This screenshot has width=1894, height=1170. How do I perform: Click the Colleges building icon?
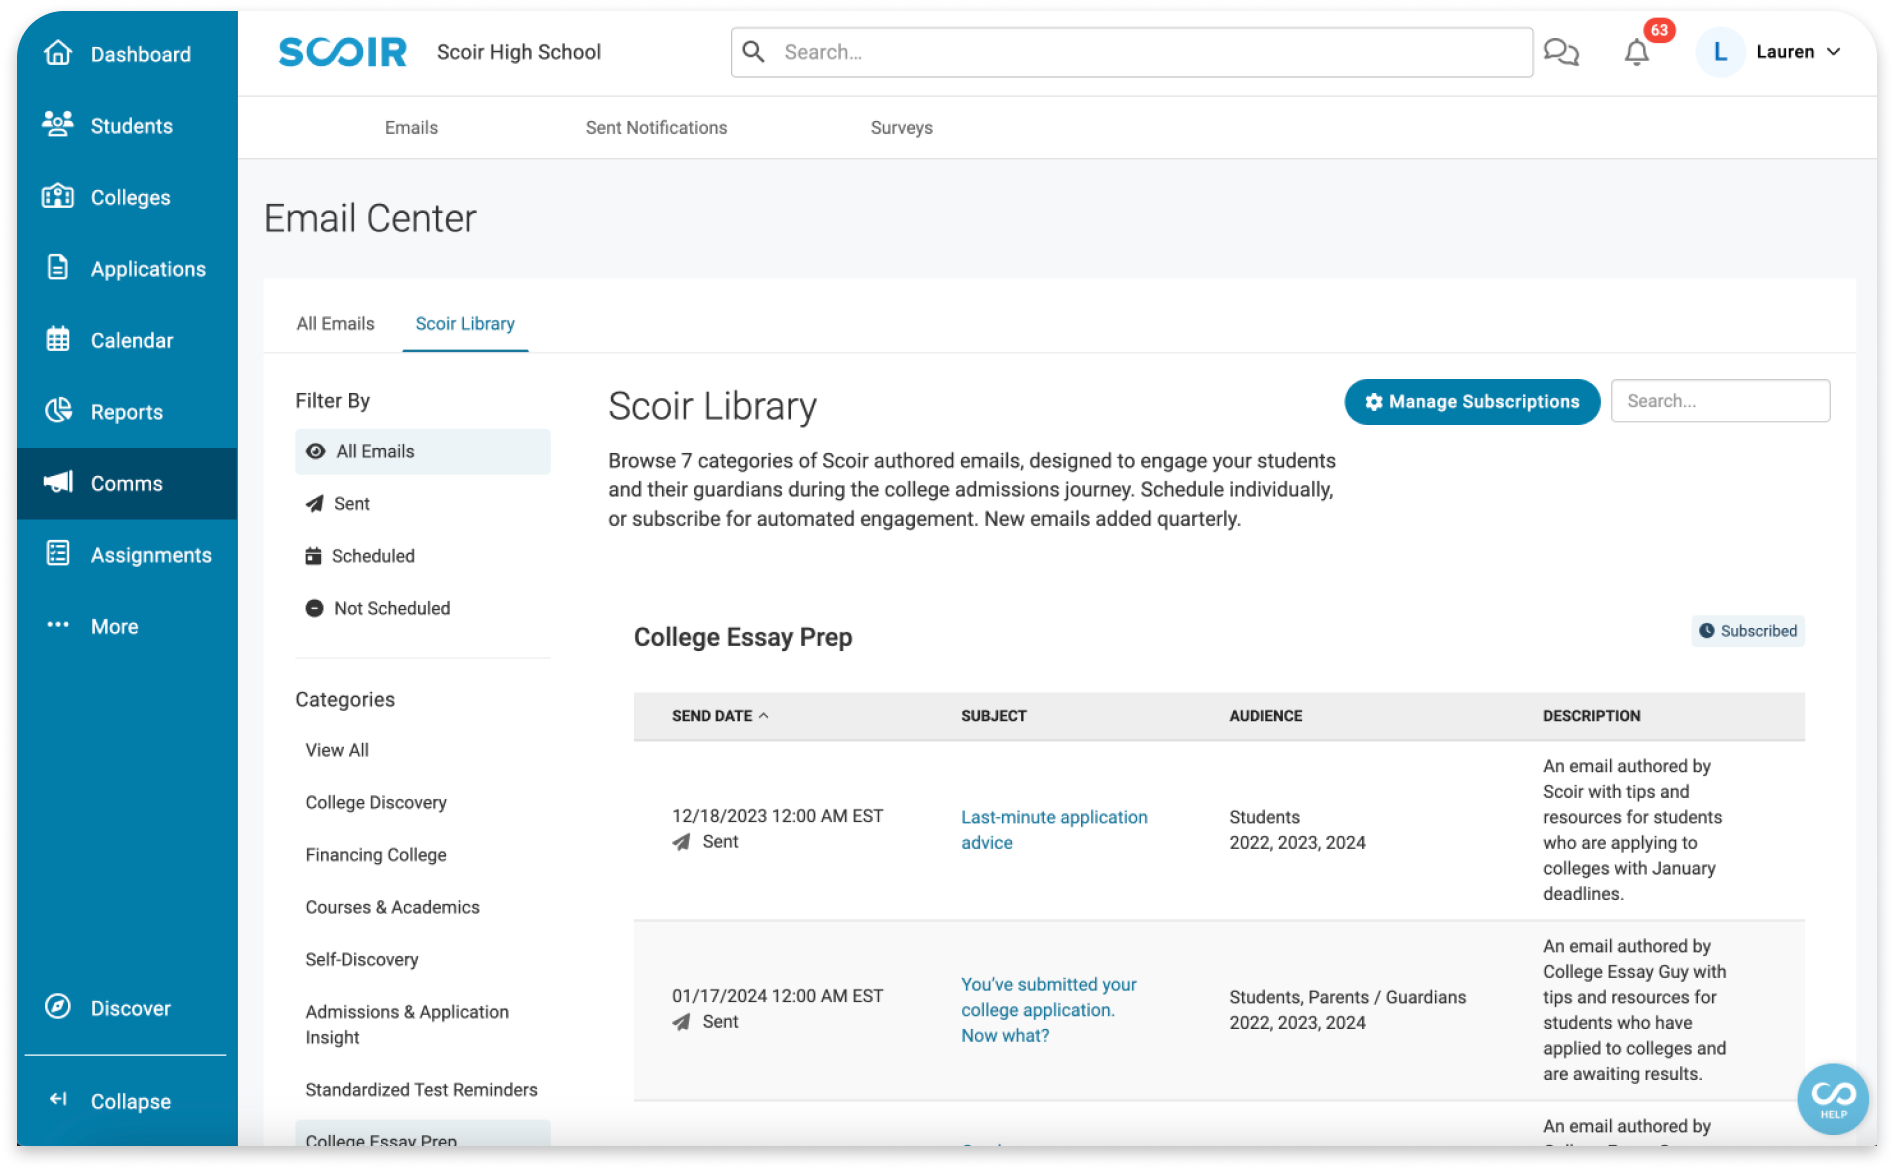click(58, 196)
